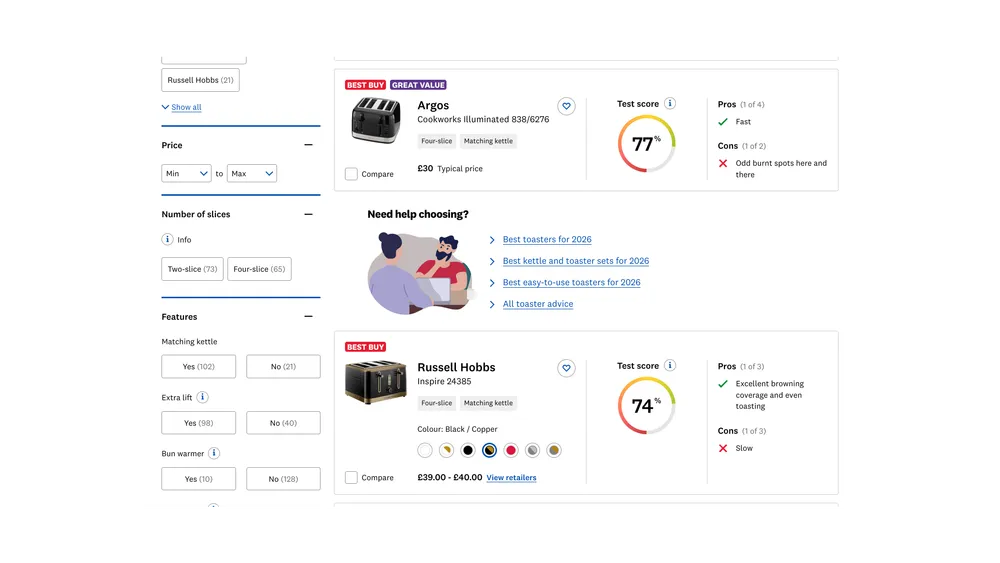Click info icon beside Russell Hobbs test score
Image resolution: width=1000 pixels, height=563 pixels.
click(x=670, y=366)
